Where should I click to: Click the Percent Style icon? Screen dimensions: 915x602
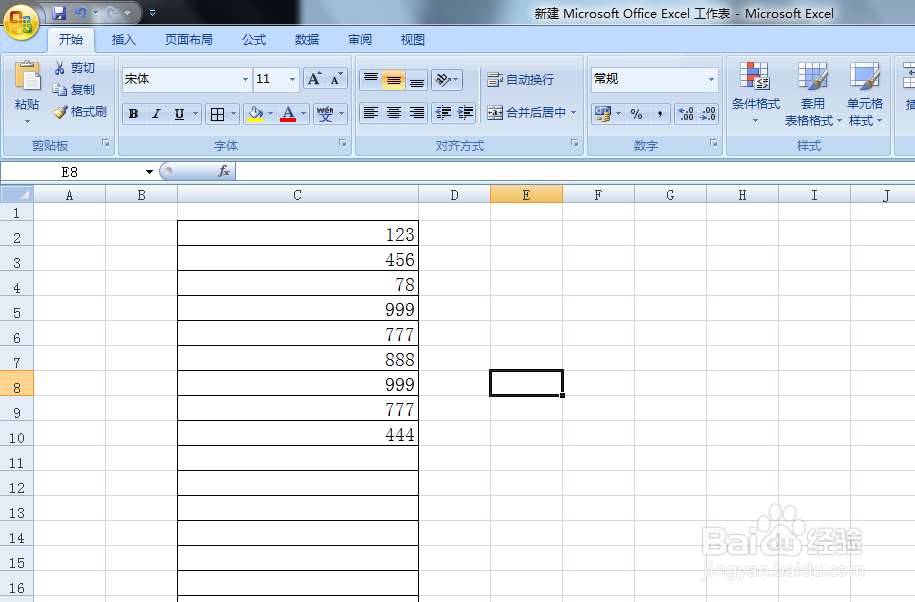(x=635, y=114)
